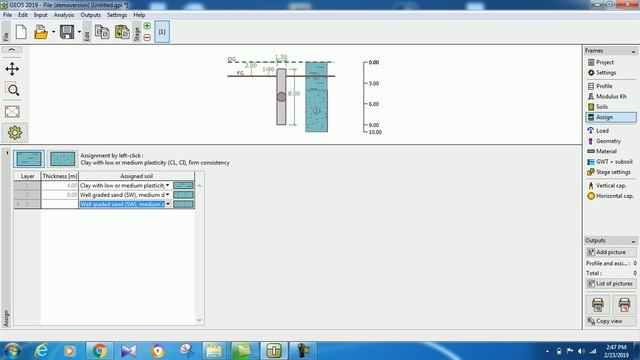Create a new file with blank page icon
This screenshot has height=360, width=640.
tap(21, 32)
